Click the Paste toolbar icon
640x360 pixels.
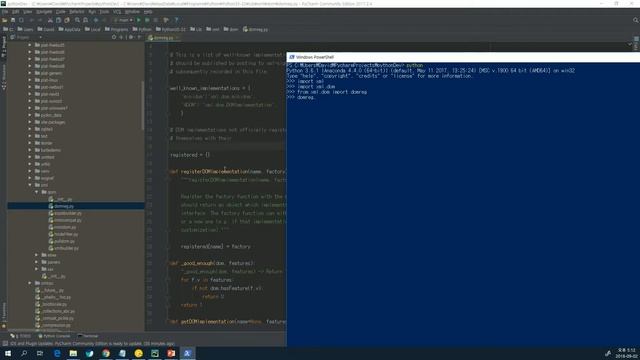(x=67, y=20)
